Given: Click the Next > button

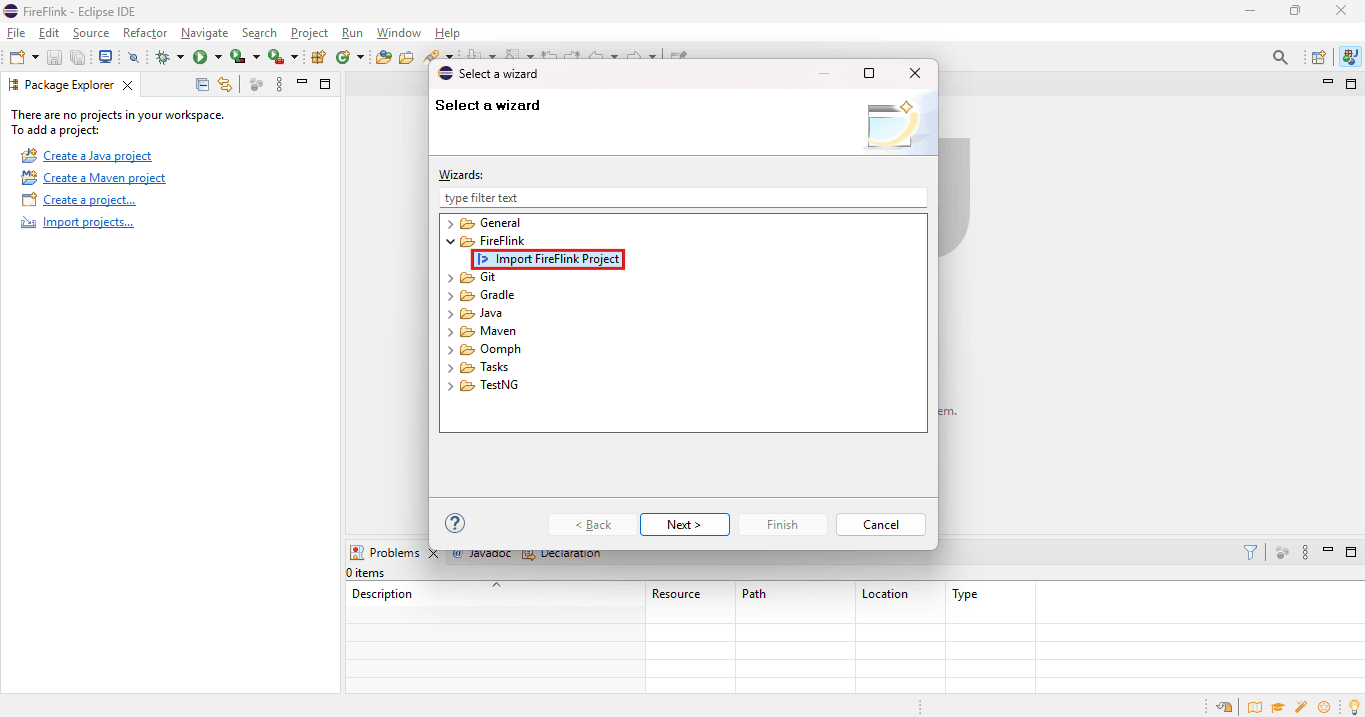Looking at the screenshot, I should pos(684,524).
